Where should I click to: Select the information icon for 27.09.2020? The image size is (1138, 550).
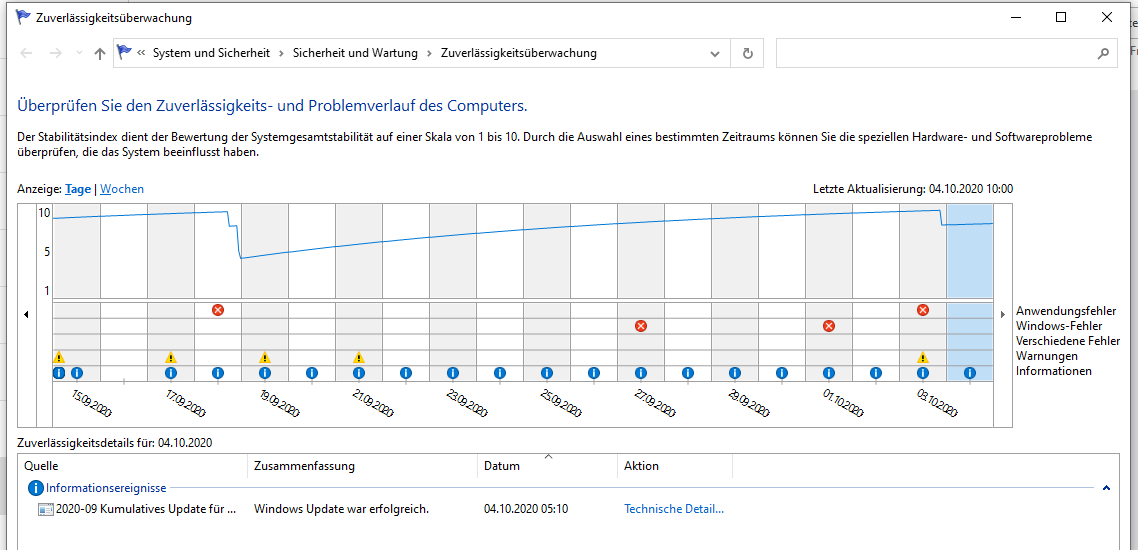(x=641, y=373)
